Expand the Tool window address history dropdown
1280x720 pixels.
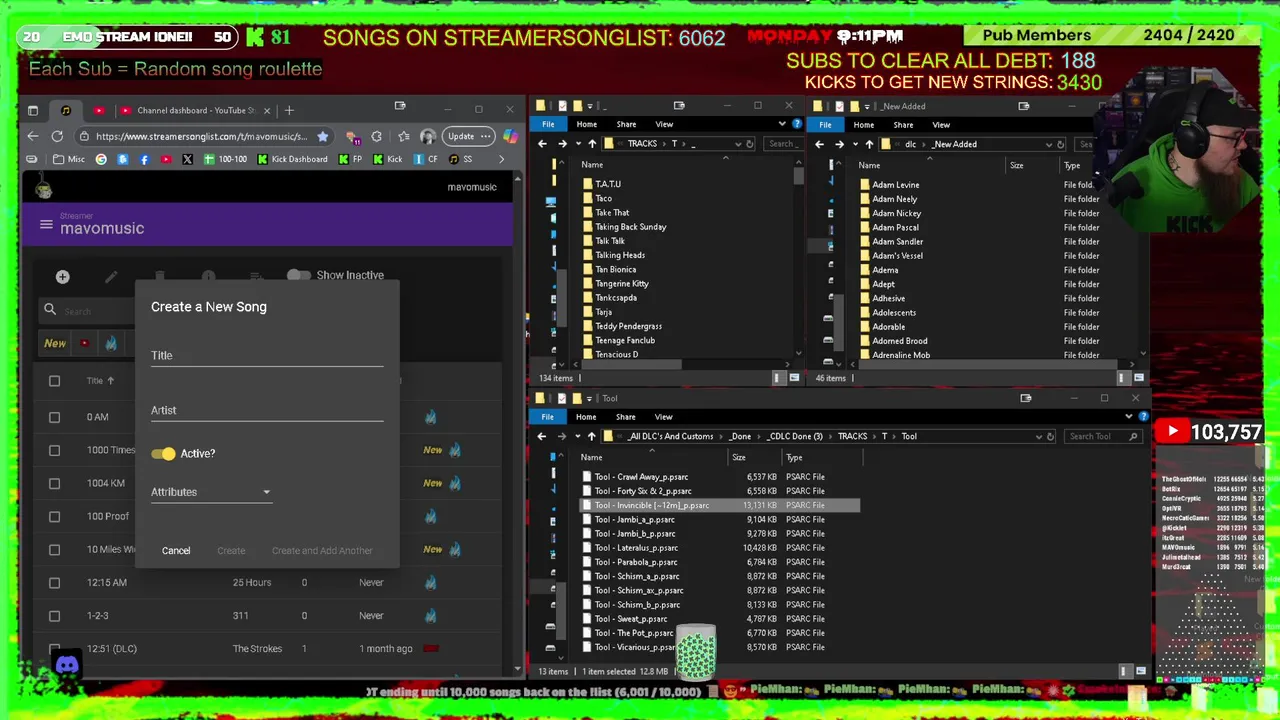coord(1038,436)
